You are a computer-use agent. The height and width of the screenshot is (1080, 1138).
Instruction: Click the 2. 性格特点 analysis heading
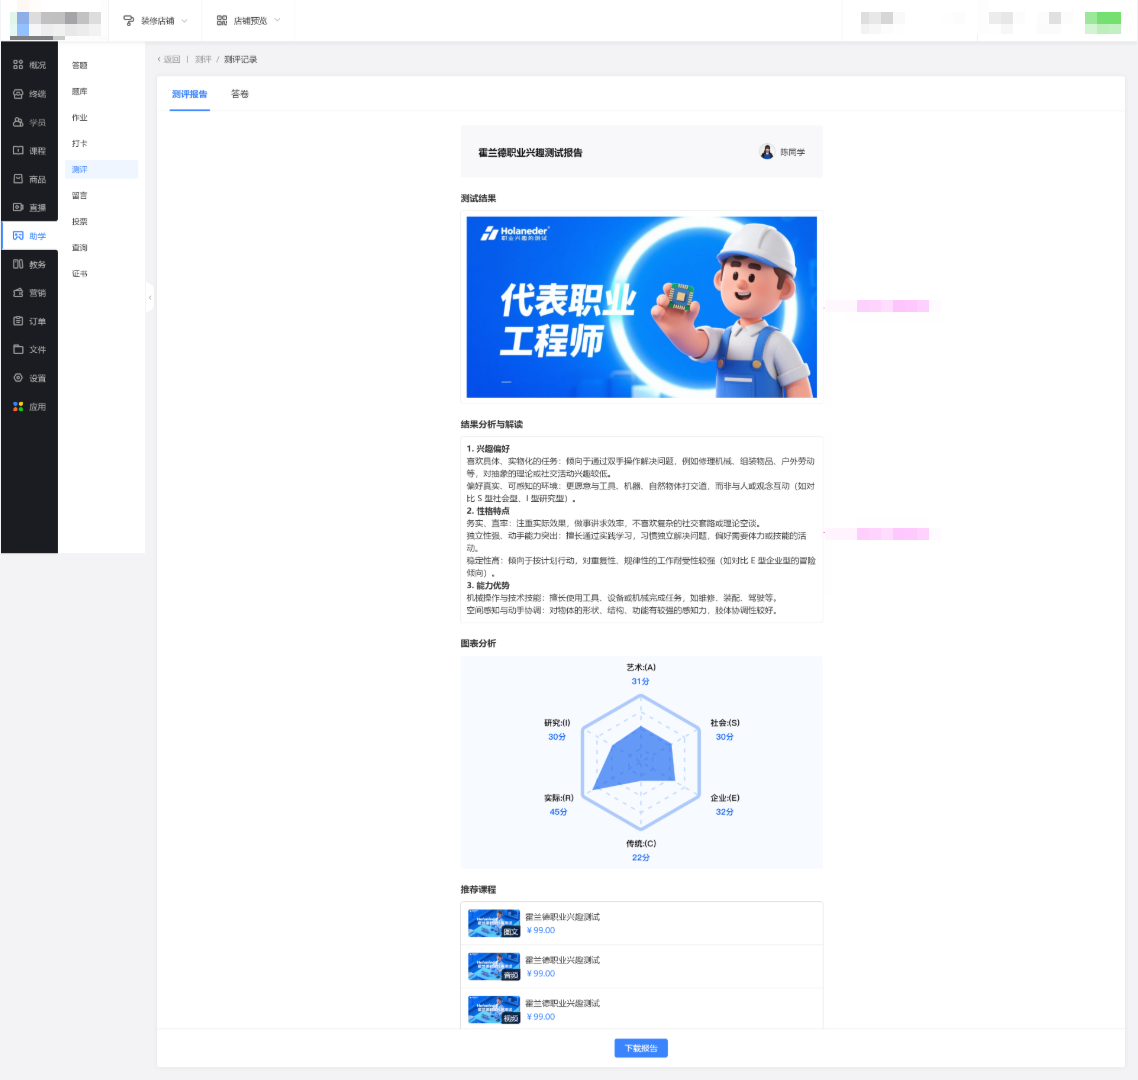tap(488, 511)
